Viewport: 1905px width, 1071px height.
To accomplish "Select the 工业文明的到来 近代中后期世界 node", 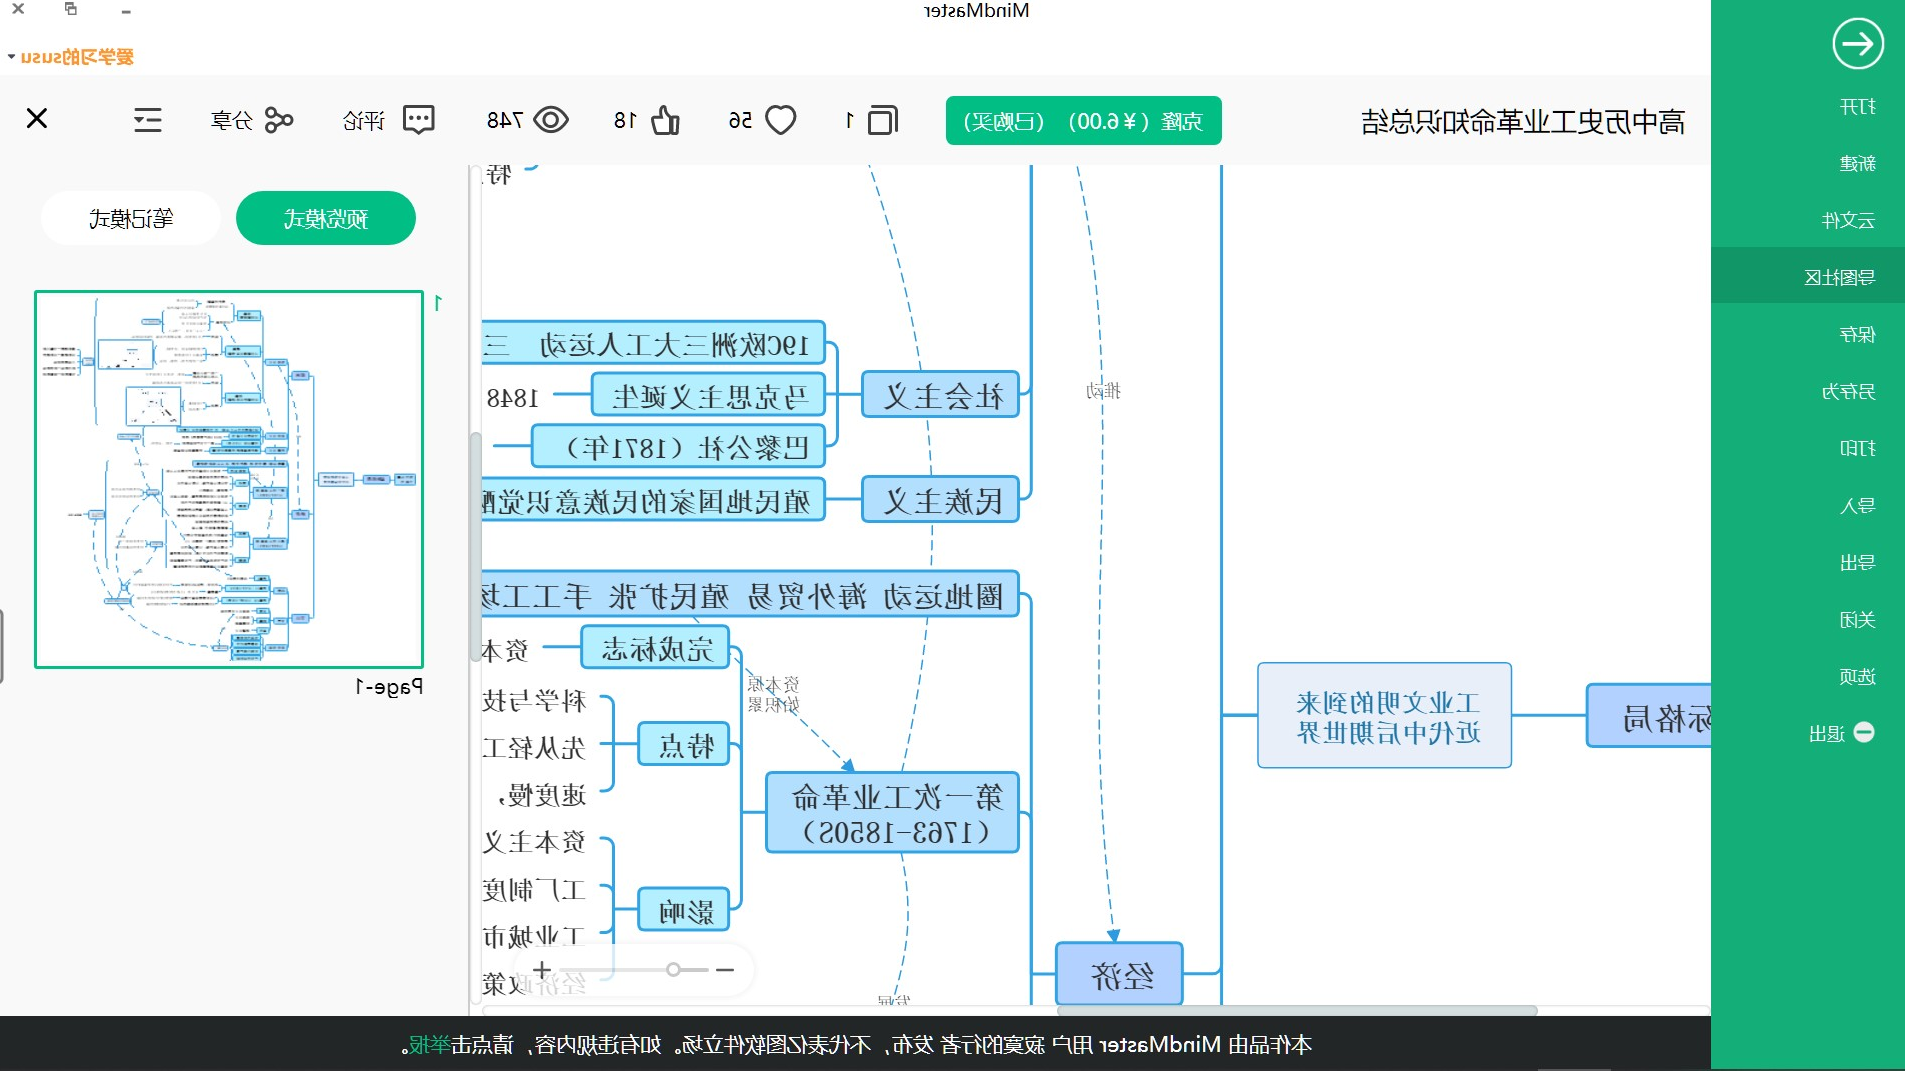I will [1385, 716].
